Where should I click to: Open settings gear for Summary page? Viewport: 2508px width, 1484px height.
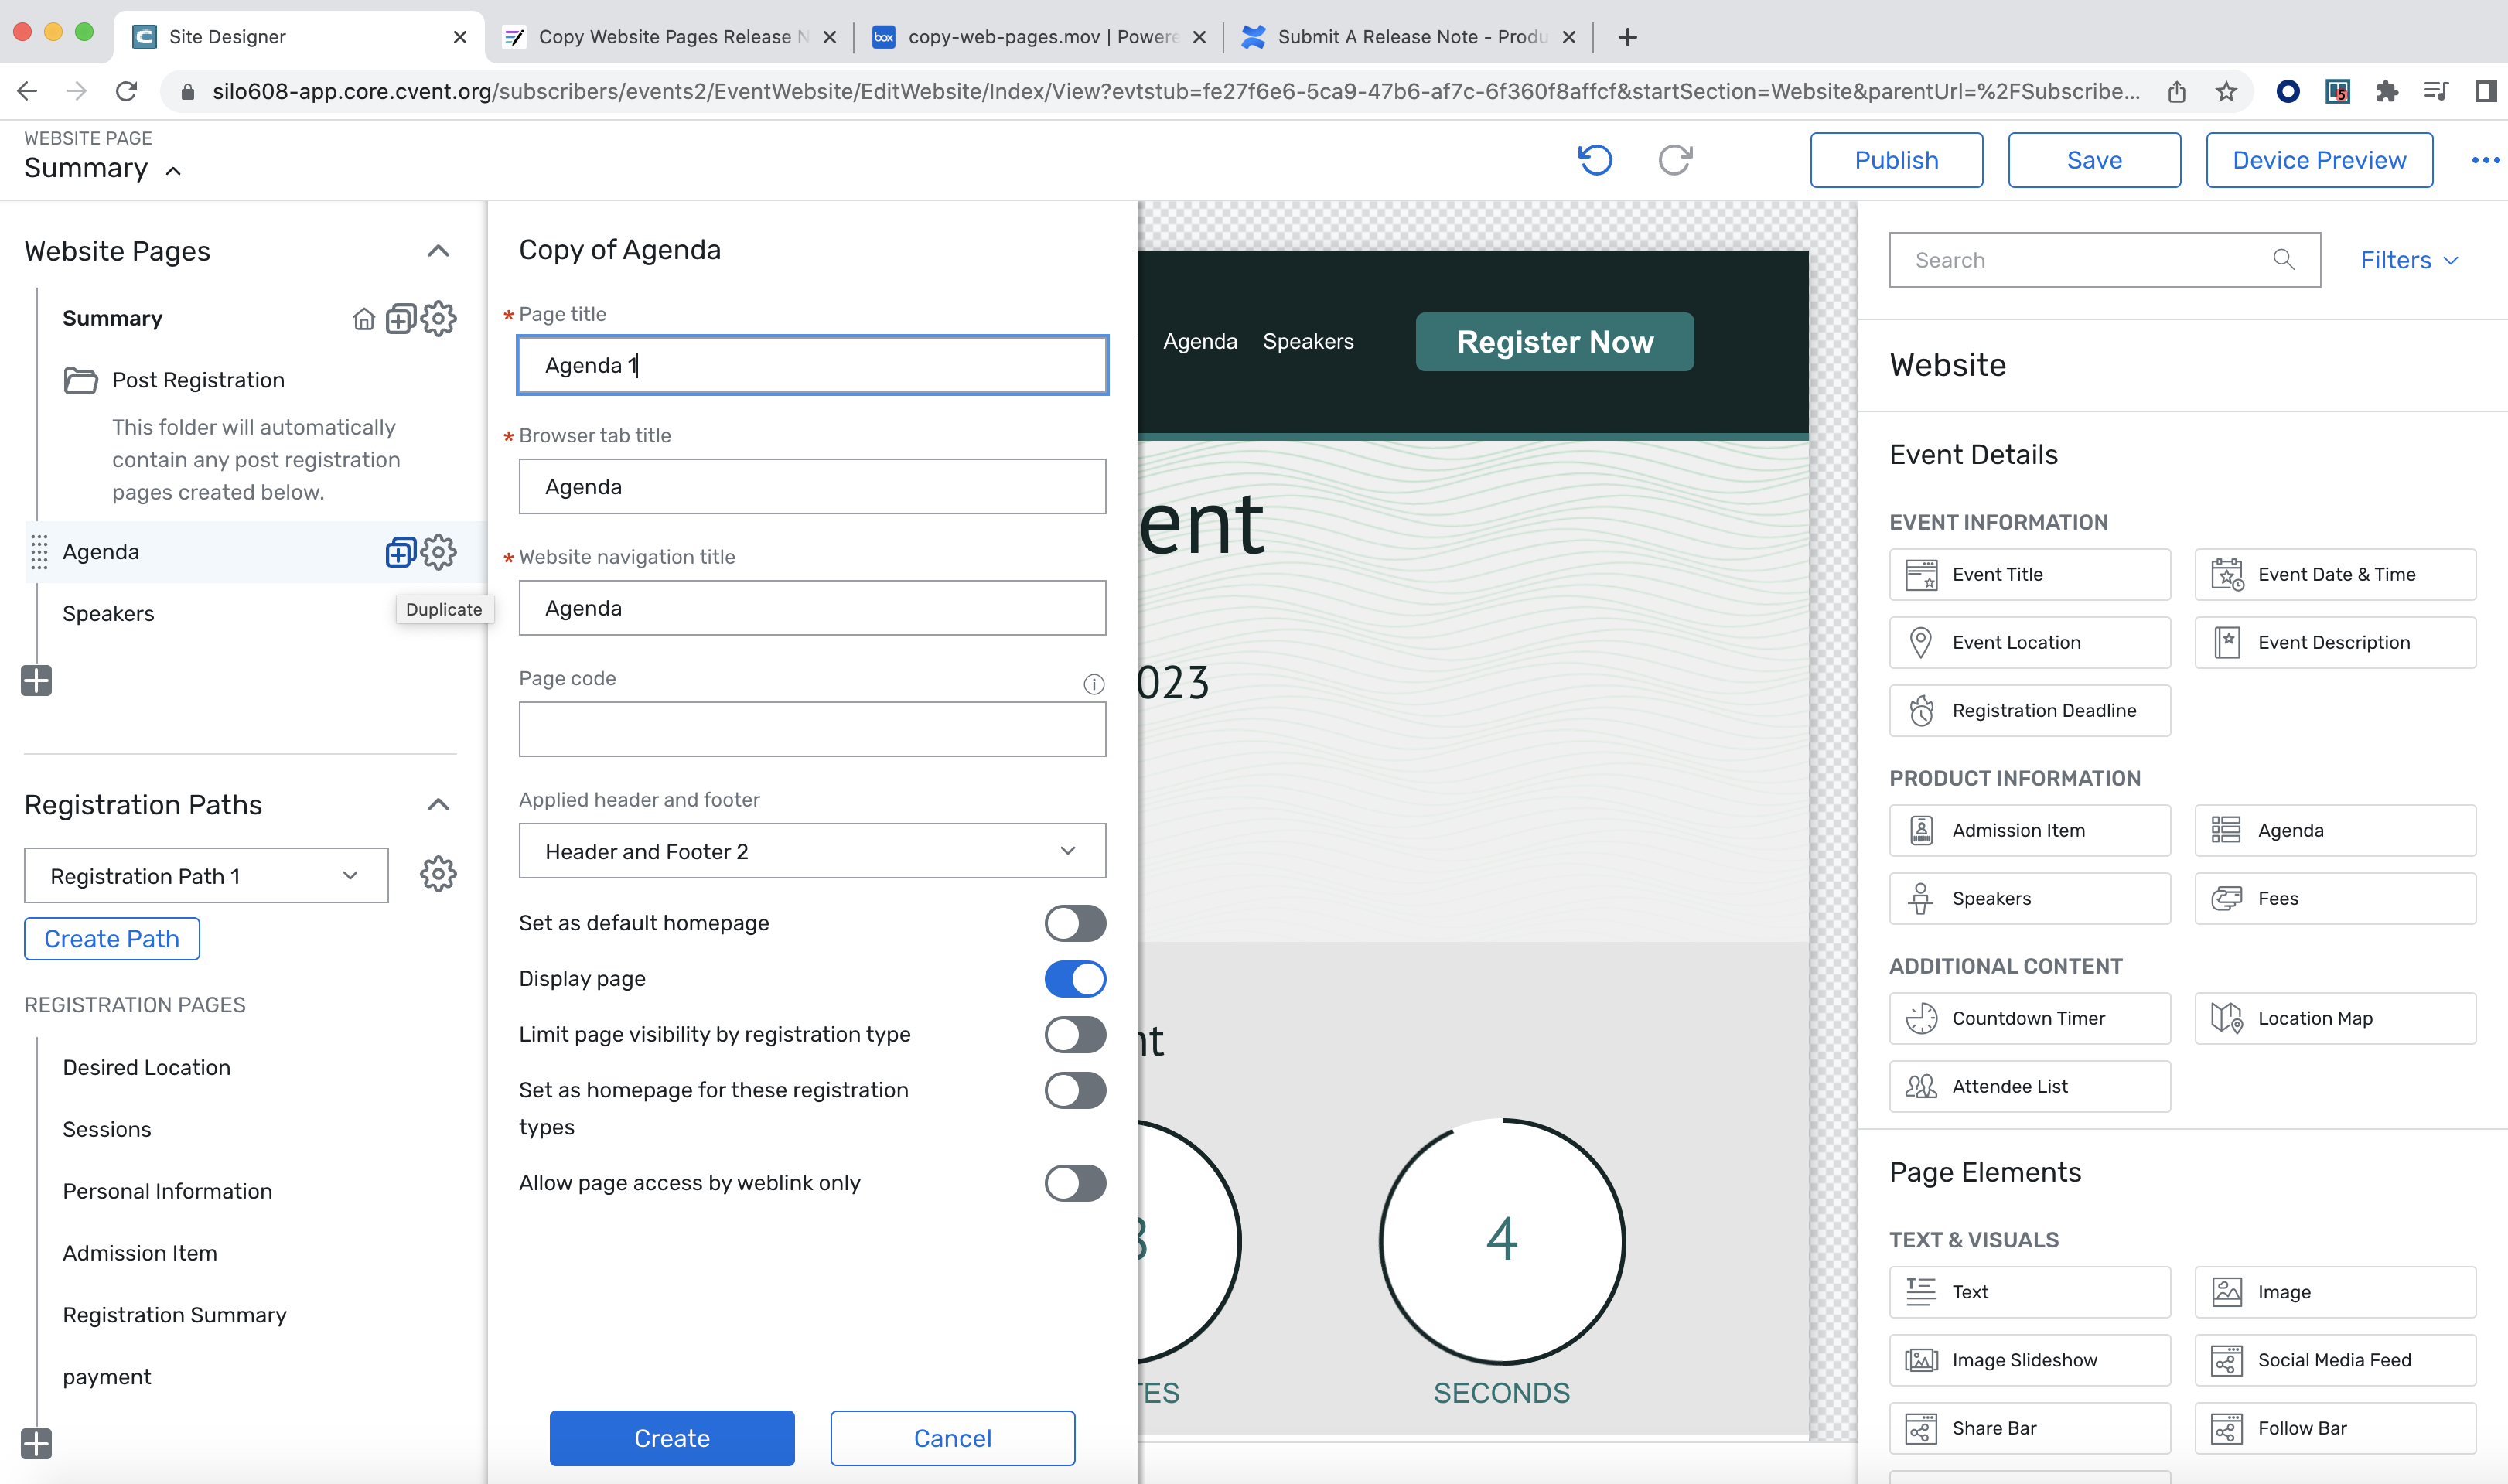[x=438, y=318]
